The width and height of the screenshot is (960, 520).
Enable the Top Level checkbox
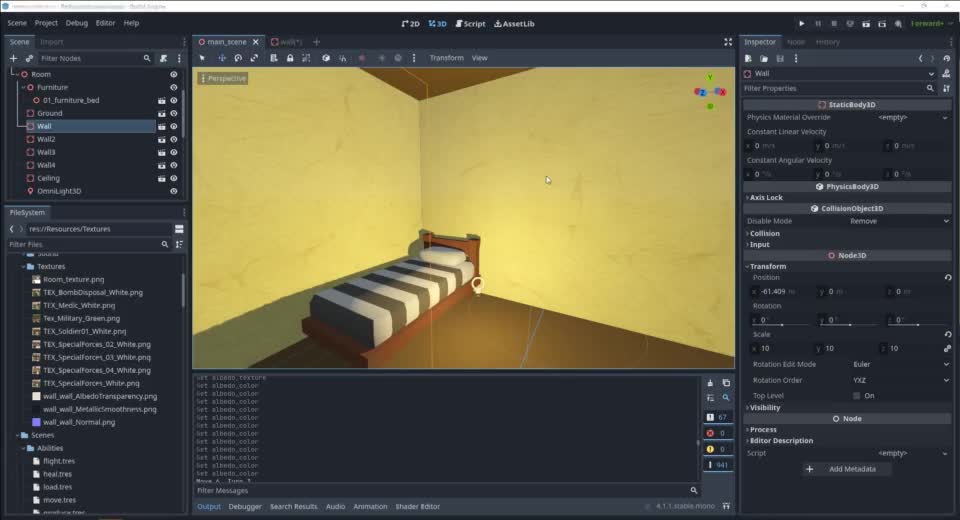pyautogui.click(x=856, y=395)
